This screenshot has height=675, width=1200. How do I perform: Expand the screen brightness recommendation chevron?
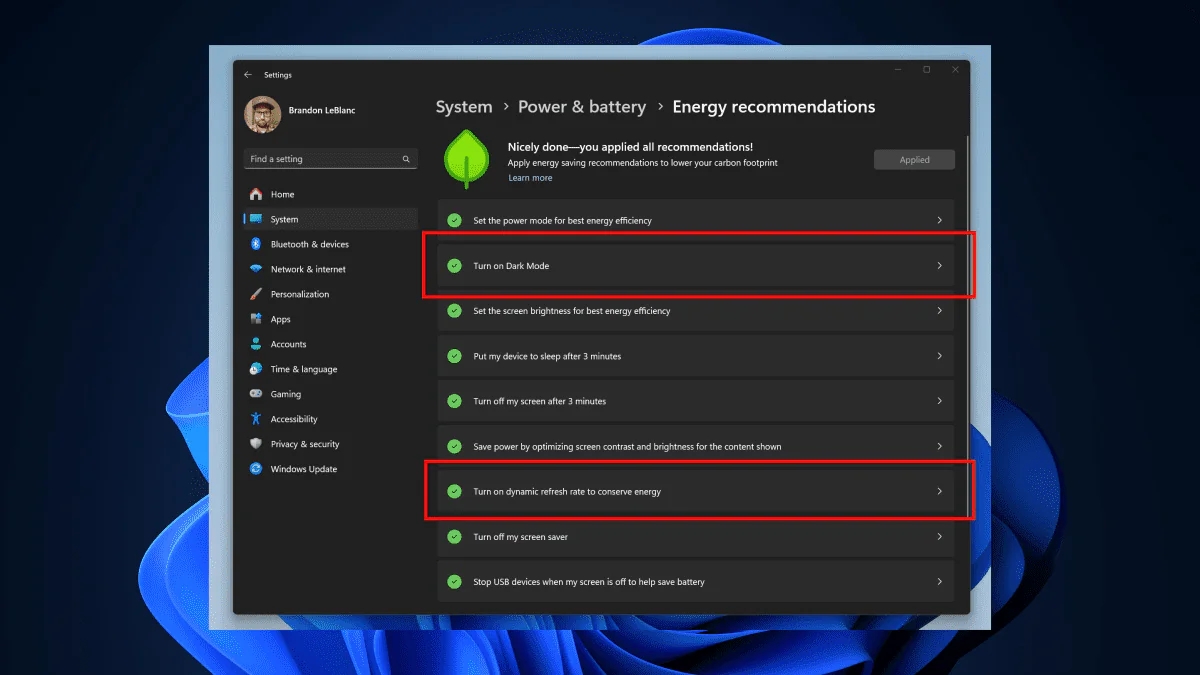coord(939,311)
